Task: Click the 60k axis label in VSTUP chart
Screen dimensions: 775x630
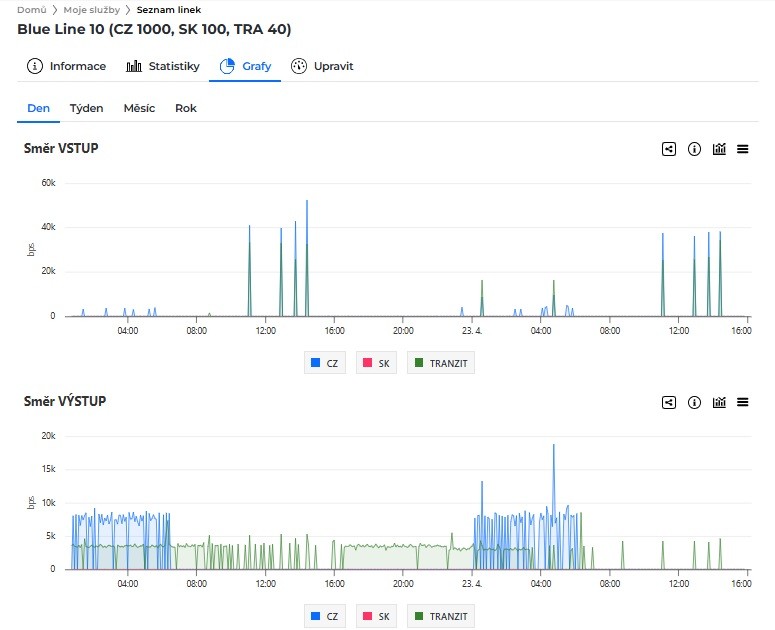Action: pyautogui.click(x=48, y=183)
